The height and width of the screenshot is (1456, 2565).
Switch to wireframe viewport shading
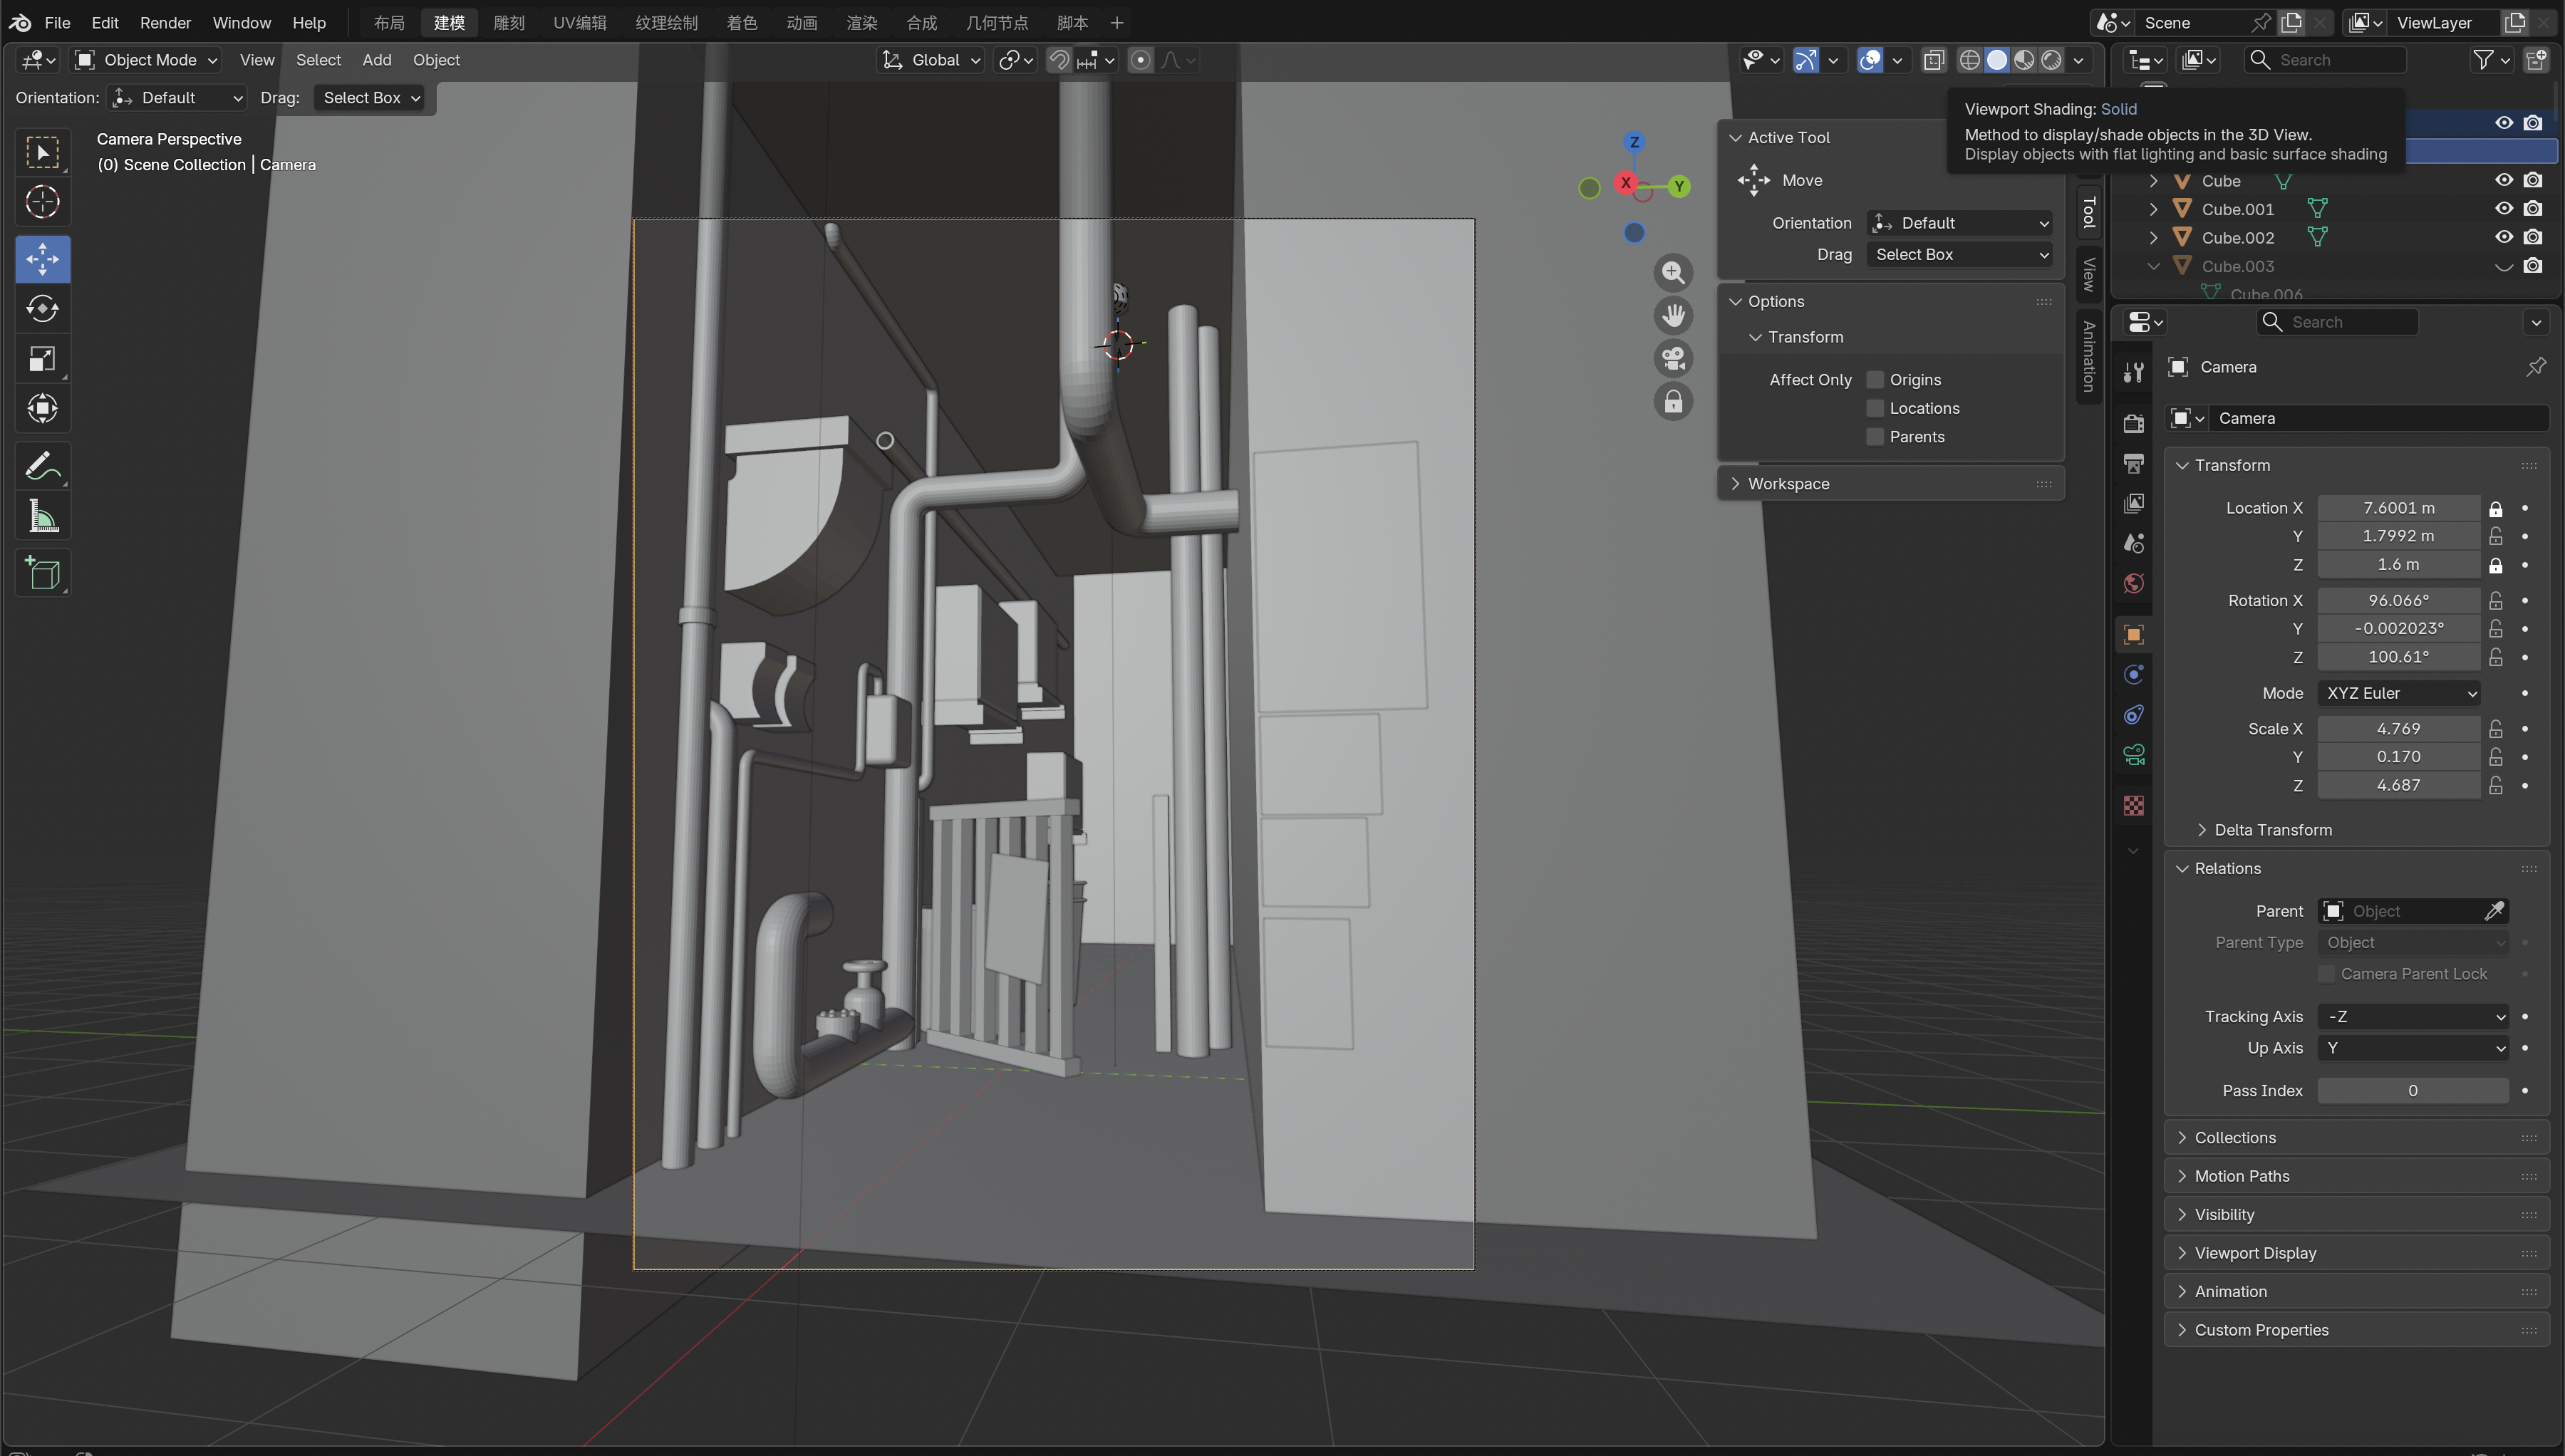pyautogui.click(x=1969, y=60)
